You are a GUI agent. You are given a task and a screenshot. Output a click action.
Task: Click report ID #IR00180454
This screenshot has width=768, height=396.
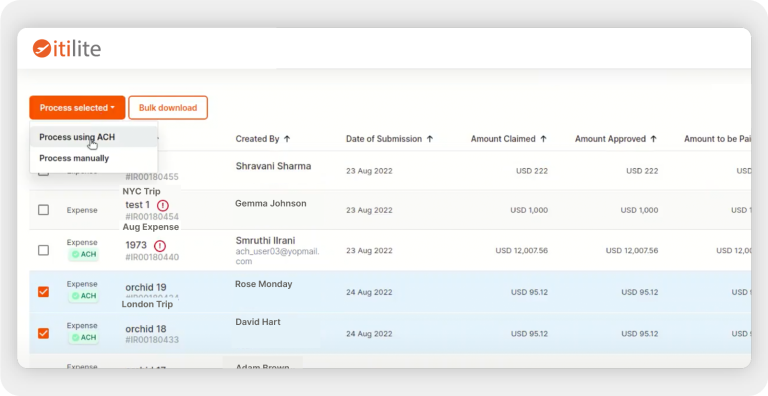coord(152,217)
